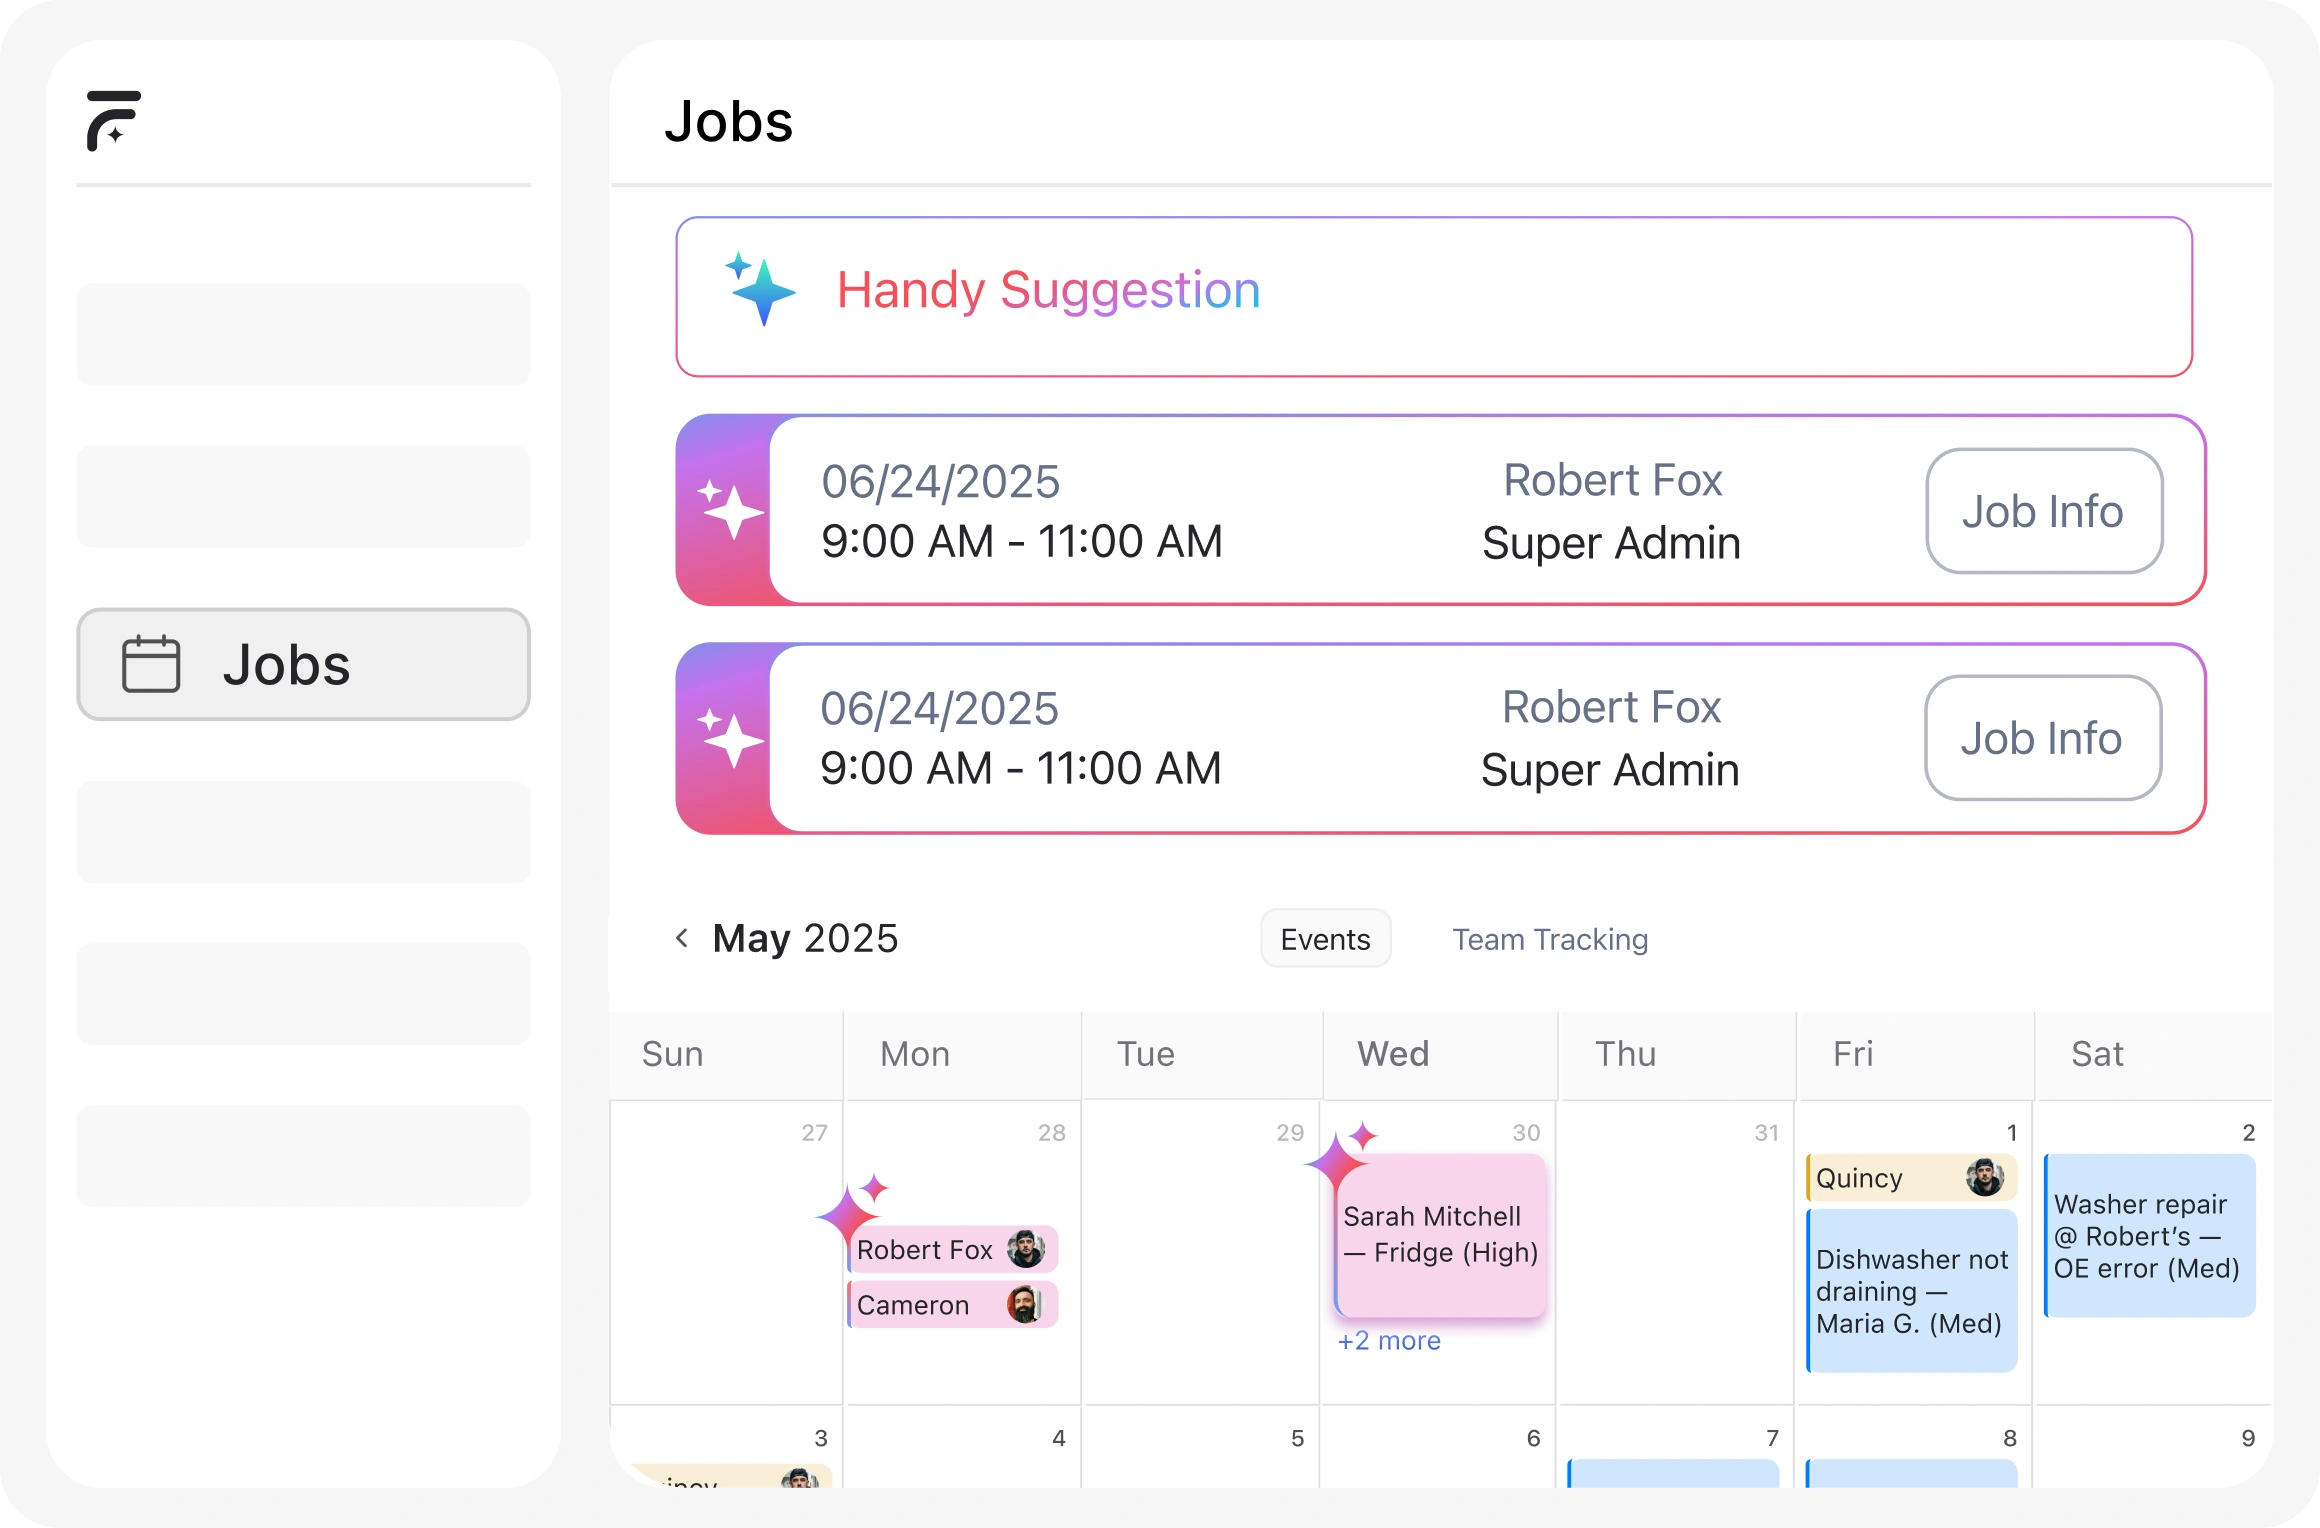Expand +2 more events on Wednesday

coord(1389,1341)
